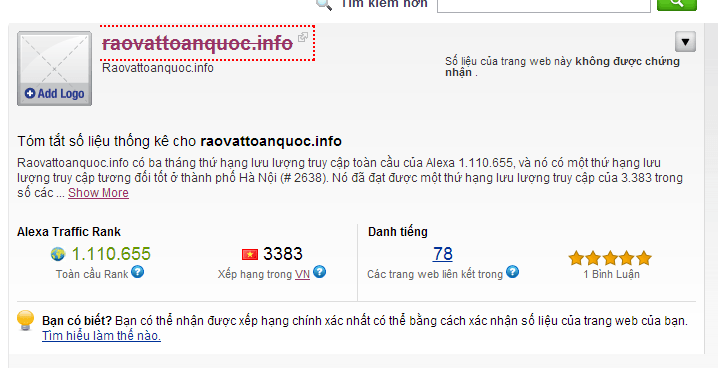Expand summary with Show More
The width and height of the screenshot is (718, 368).
point(98,193)
